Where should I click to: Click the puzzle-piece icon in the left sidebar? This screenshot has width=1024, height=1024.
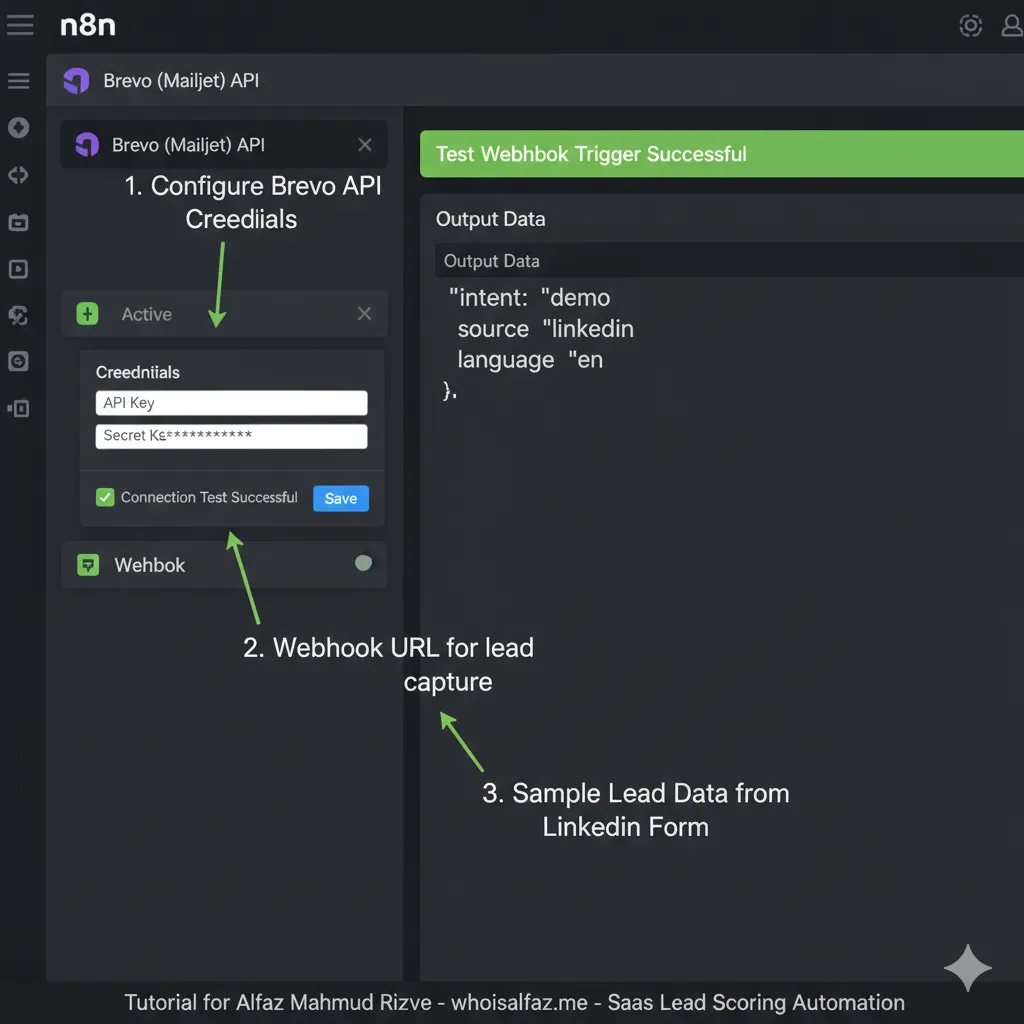(x=19, y=315)
